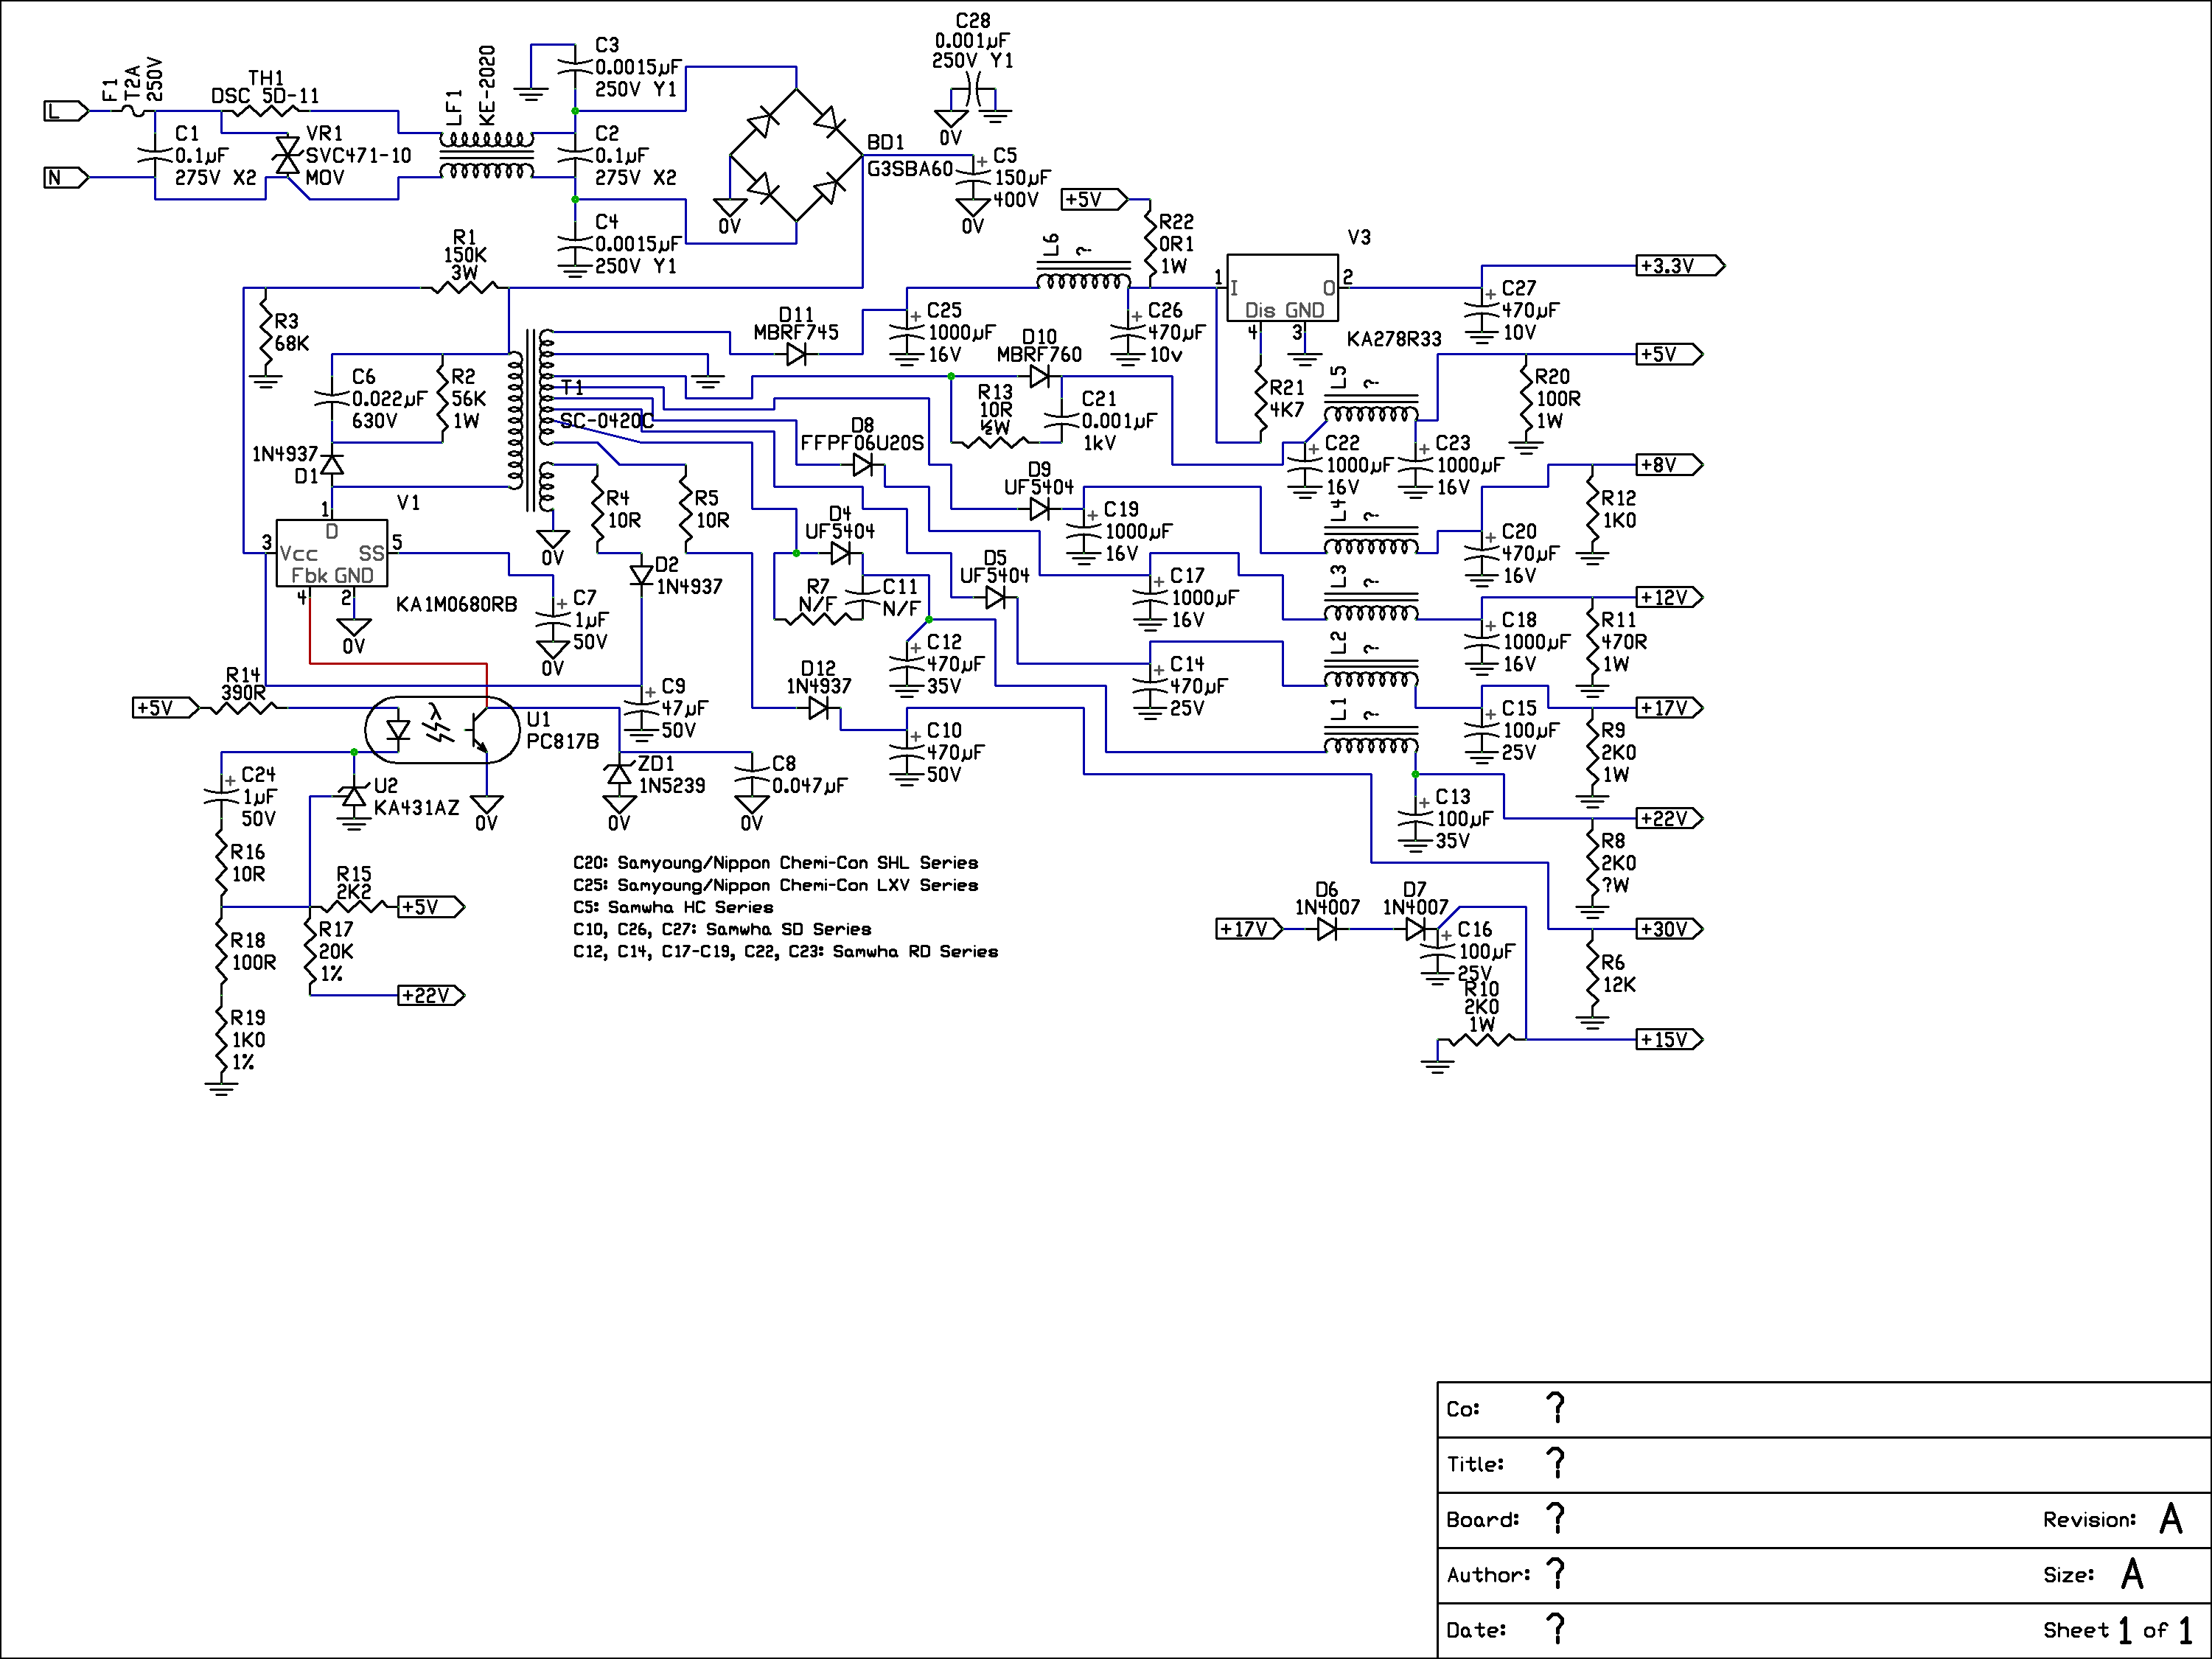Select the +3.3V output port
The width and height of the screenshot is (2212, 1659).
pyautogui.click(x=1680, y=266)
